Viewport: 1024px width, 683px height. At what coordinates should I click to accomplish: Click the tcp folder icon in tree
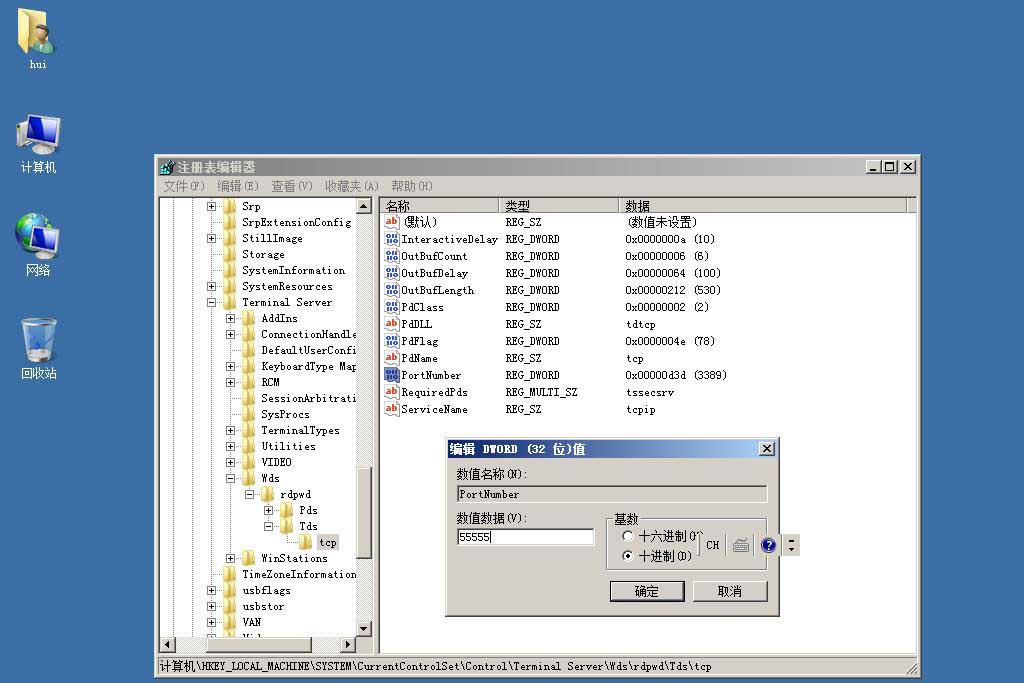[x=305, y=542]
